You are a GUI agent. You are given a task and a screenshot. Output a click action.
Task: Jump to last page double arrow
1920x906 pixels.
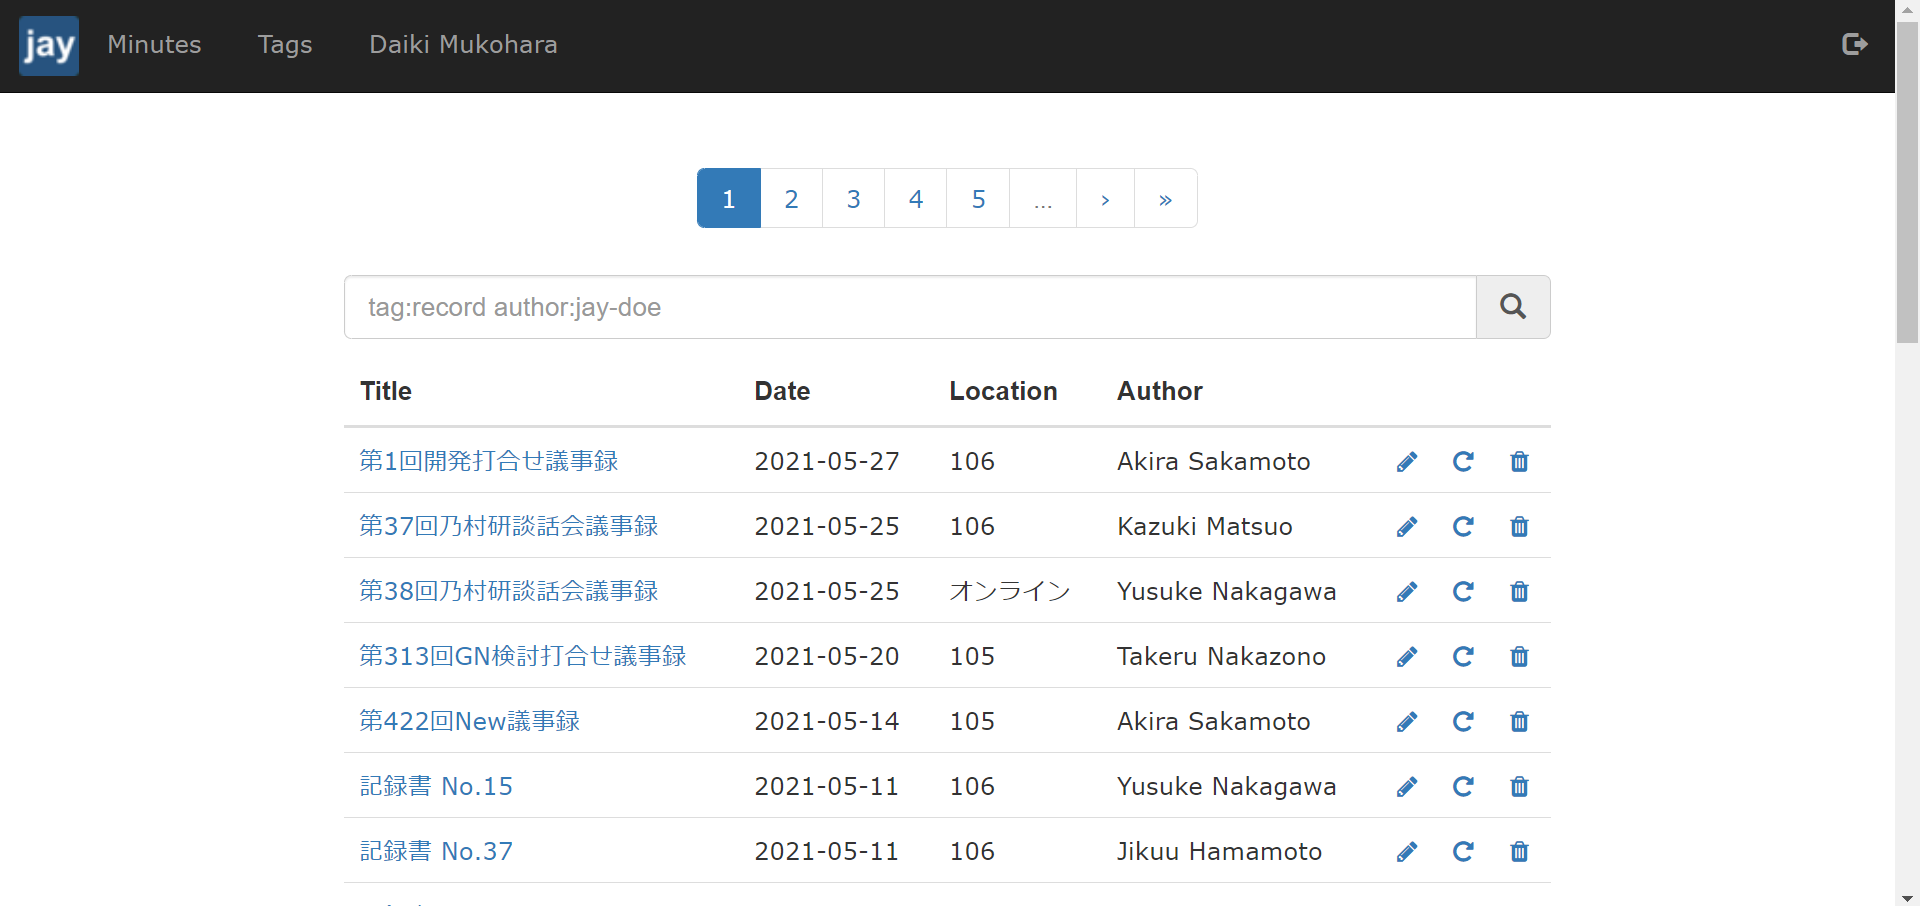point(1165,199)
